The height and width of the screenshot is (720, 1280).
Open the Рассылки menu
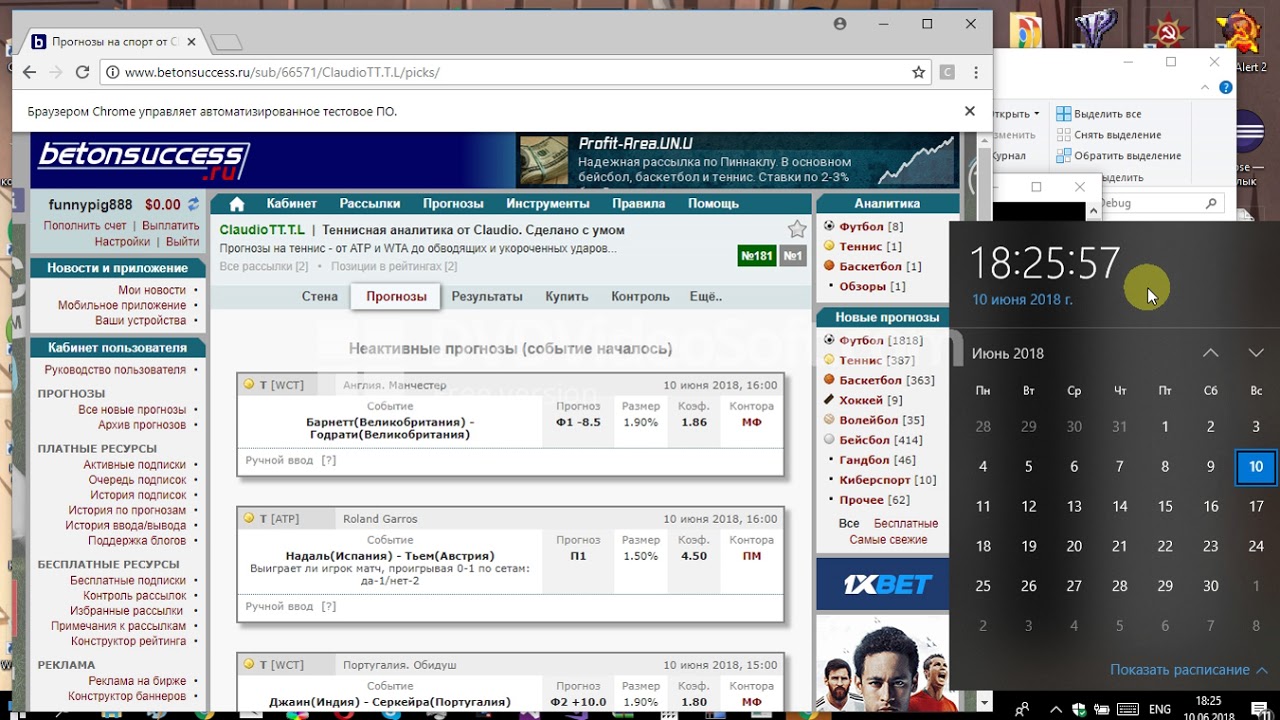[370, 203]
